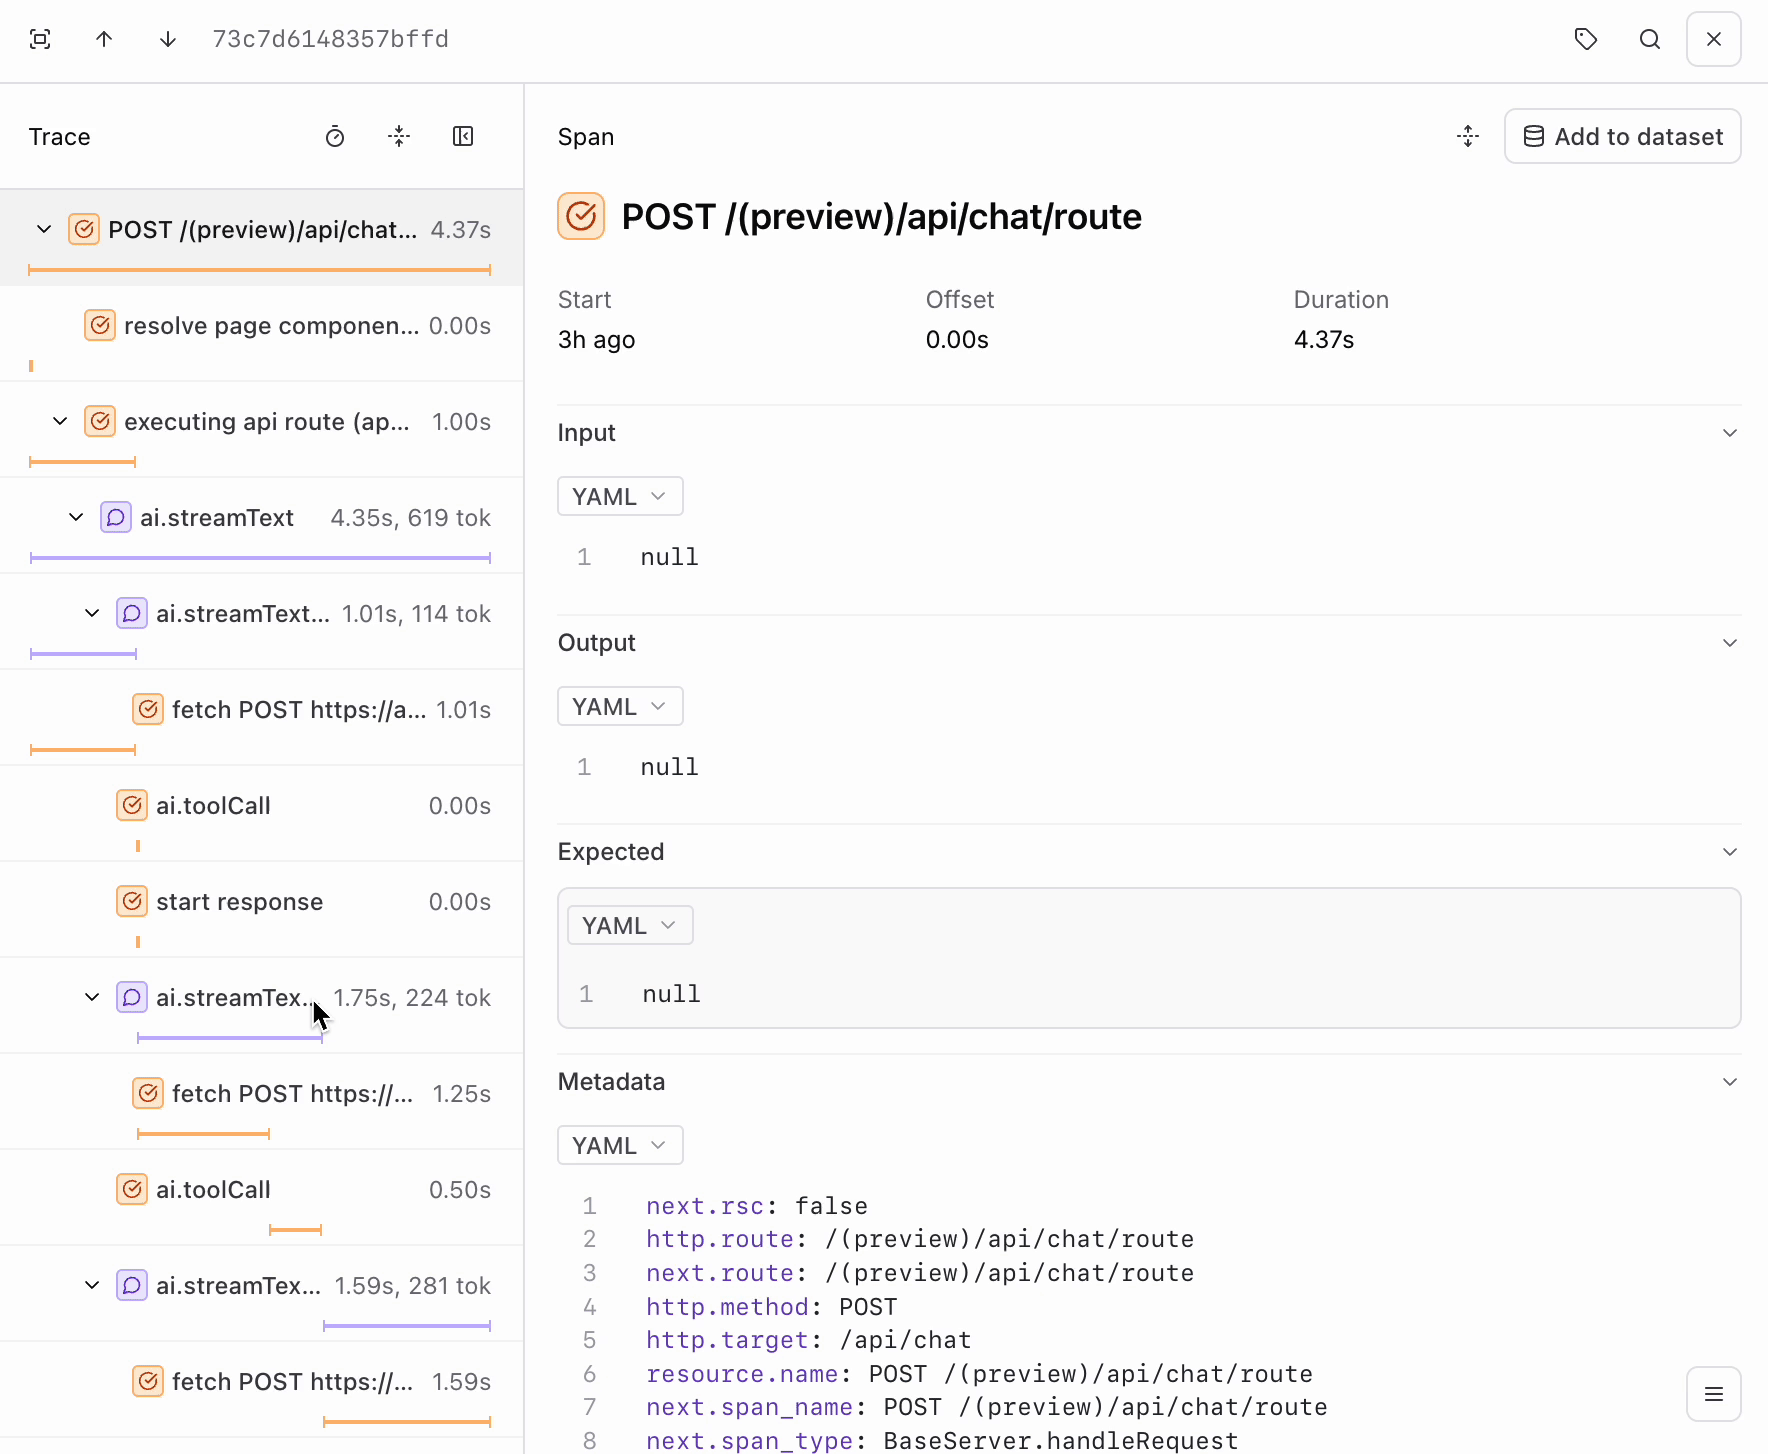Collapse the Trace sidebar with the panel icon
This screenshot has width=1768, height=1454.
(463, 136)
